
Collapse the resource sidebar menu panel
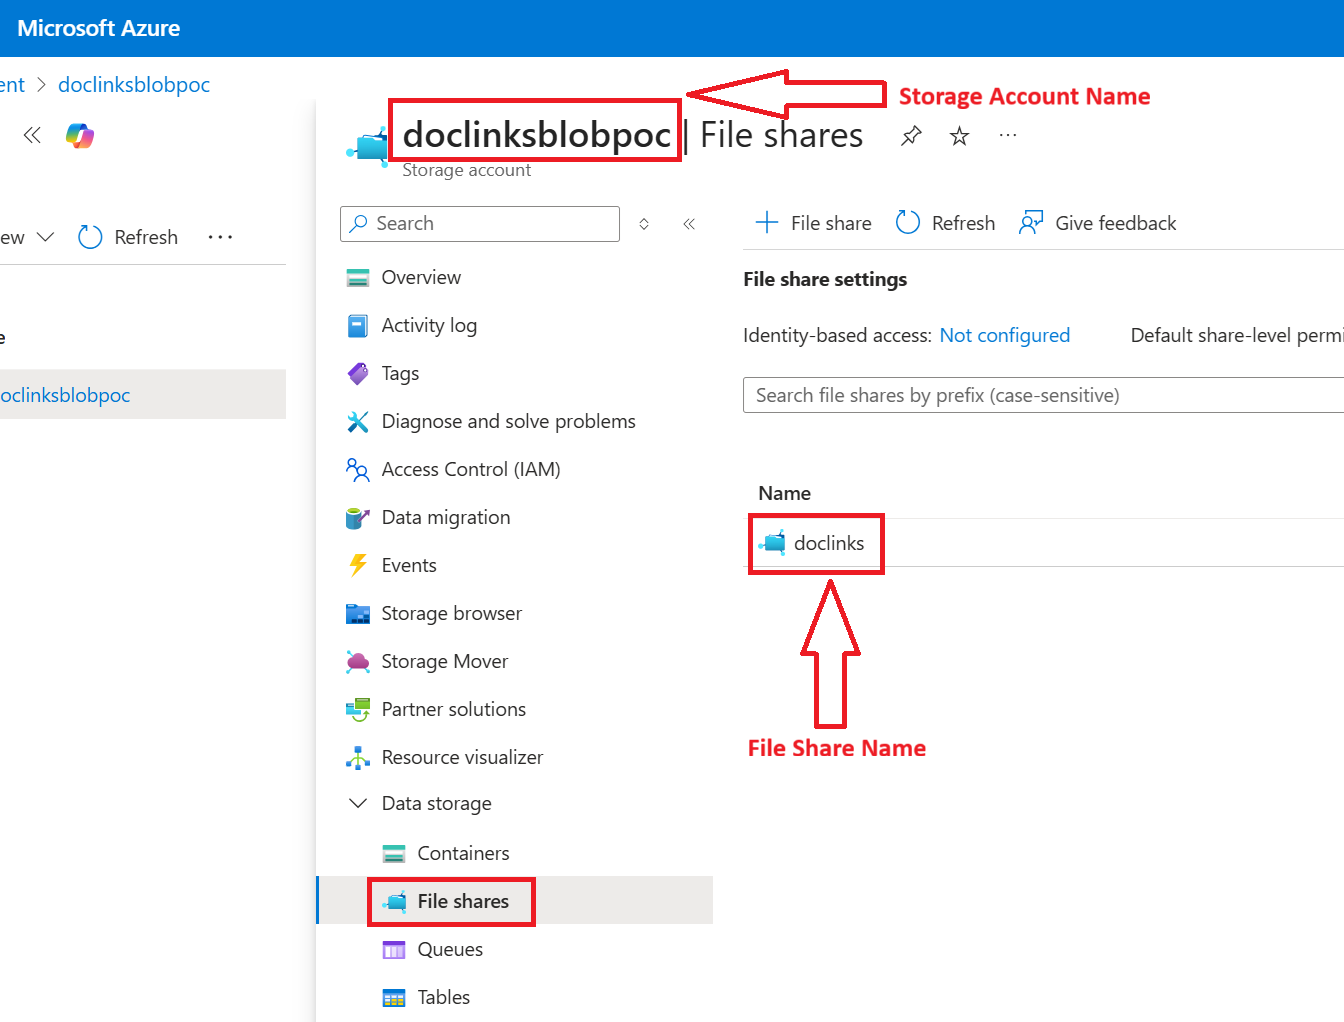(689, 224)
